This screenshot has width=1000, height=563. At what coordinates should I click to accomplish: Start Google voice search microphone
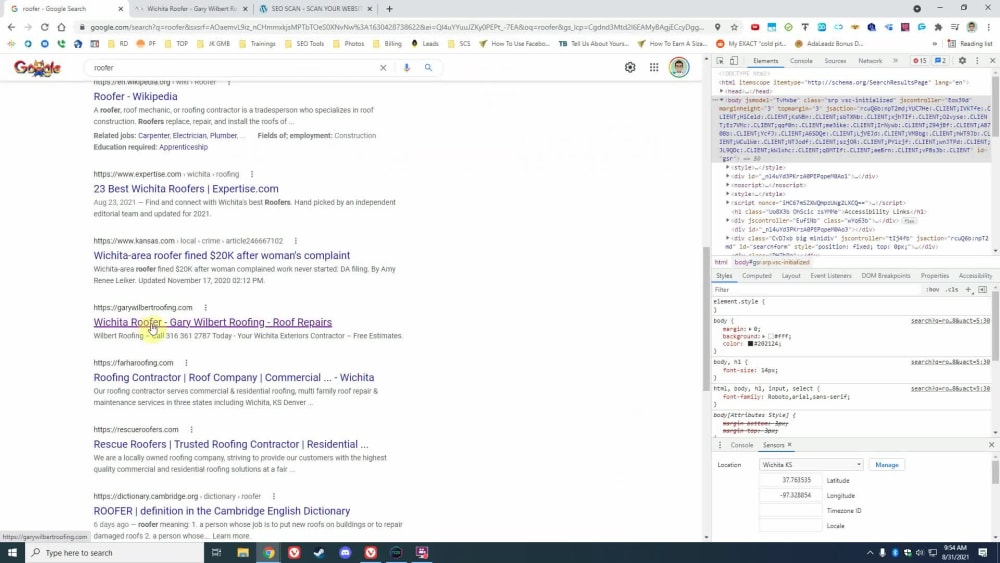pyautogui.click(x=406, y=68)
